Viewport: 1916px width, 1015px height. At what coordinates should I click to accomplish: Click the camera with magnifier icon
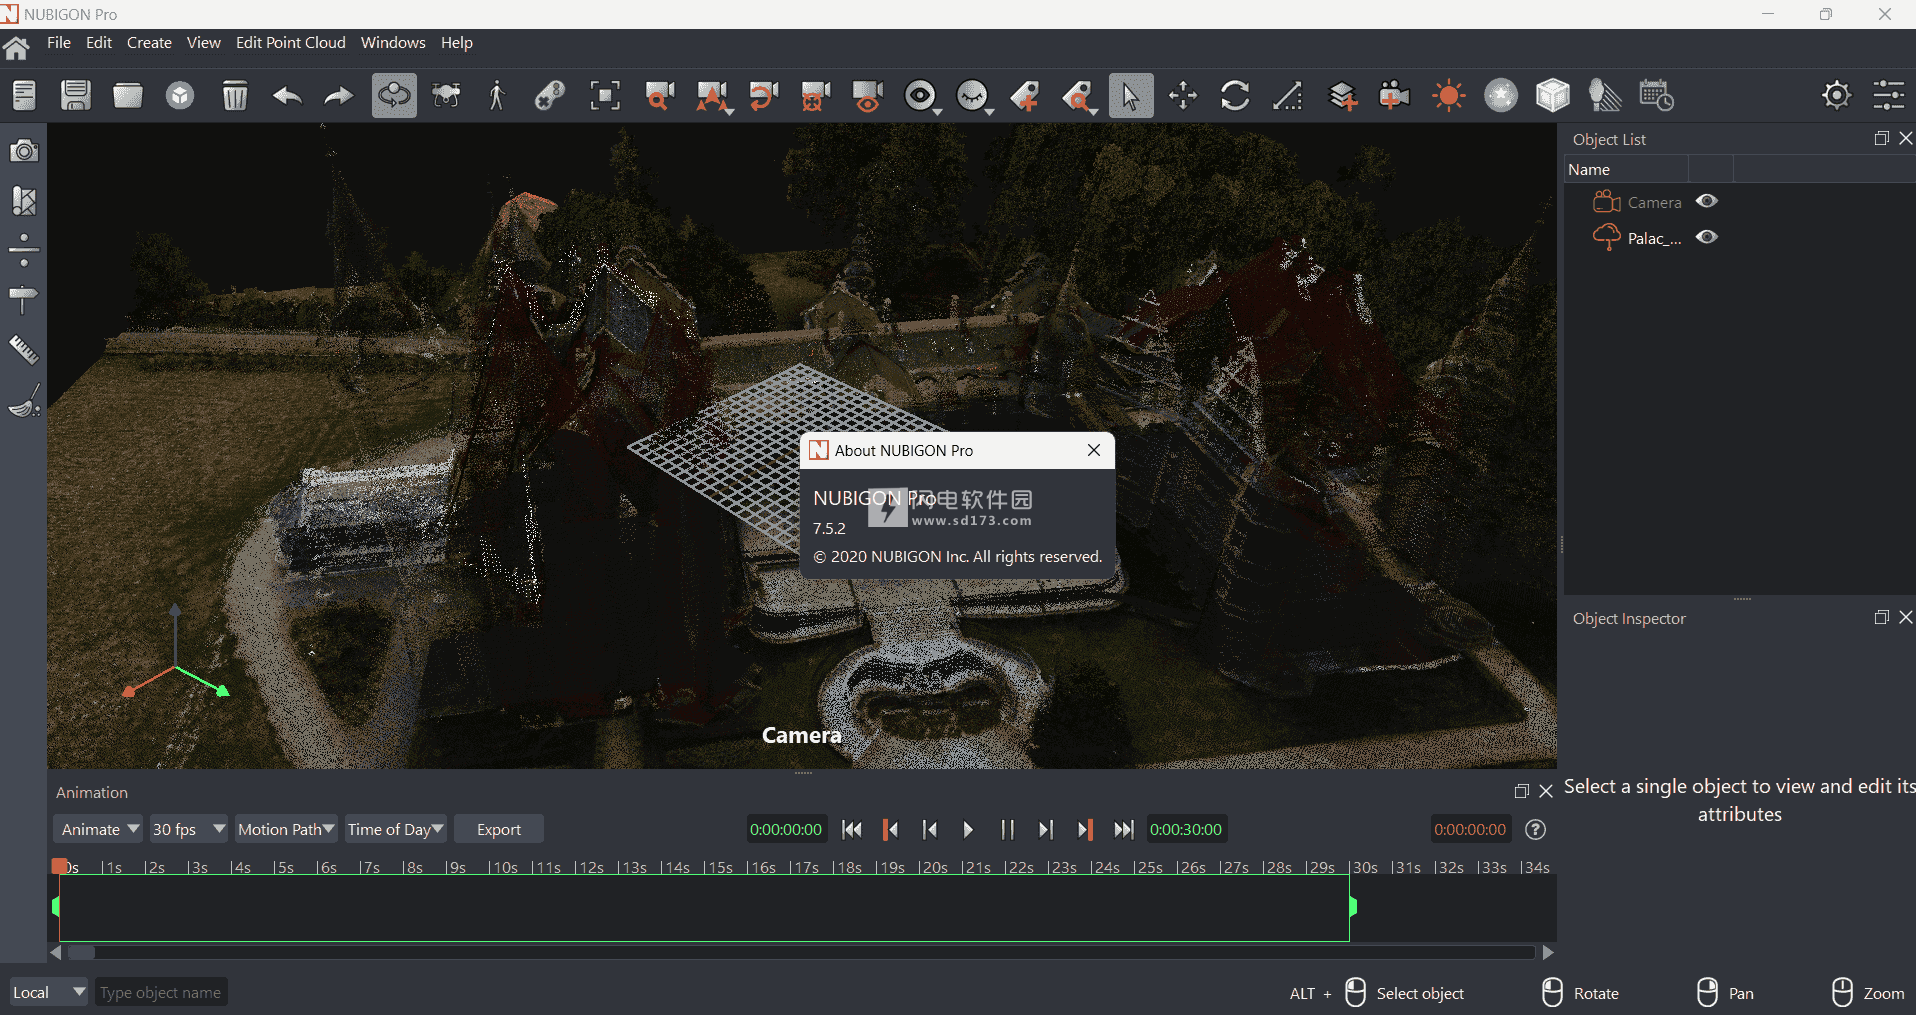(x=660, y=96)
